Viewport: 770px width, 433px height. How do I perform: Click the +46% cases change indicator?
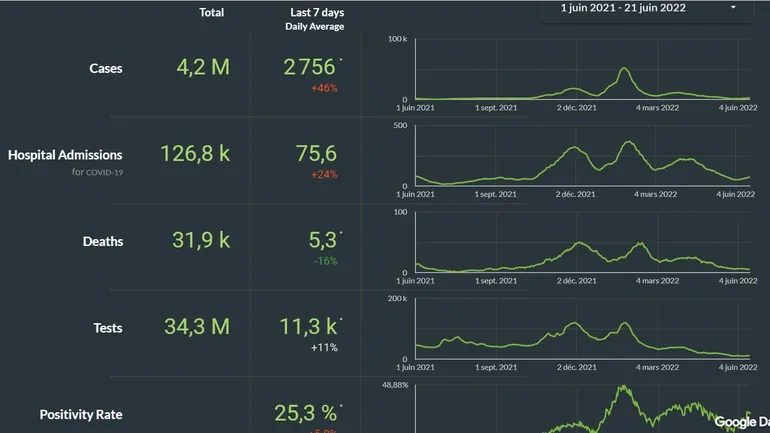point(324,88)
